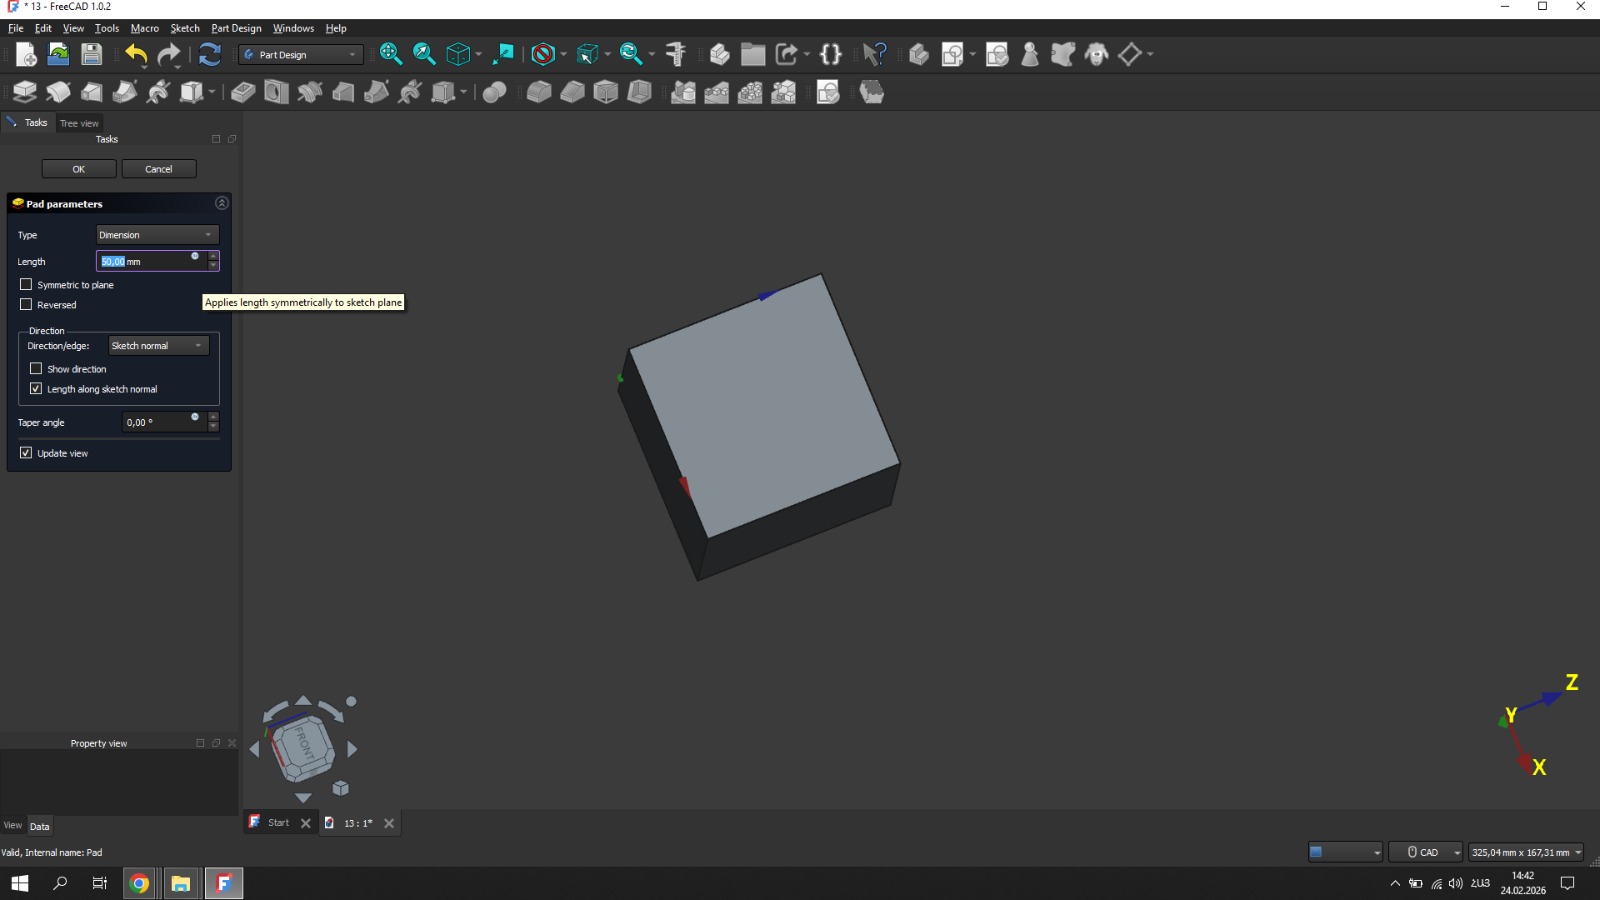This screenshot has width=1600, height=900.
Task: Toggle the Update view checkbox
Action: coord(26,452)
